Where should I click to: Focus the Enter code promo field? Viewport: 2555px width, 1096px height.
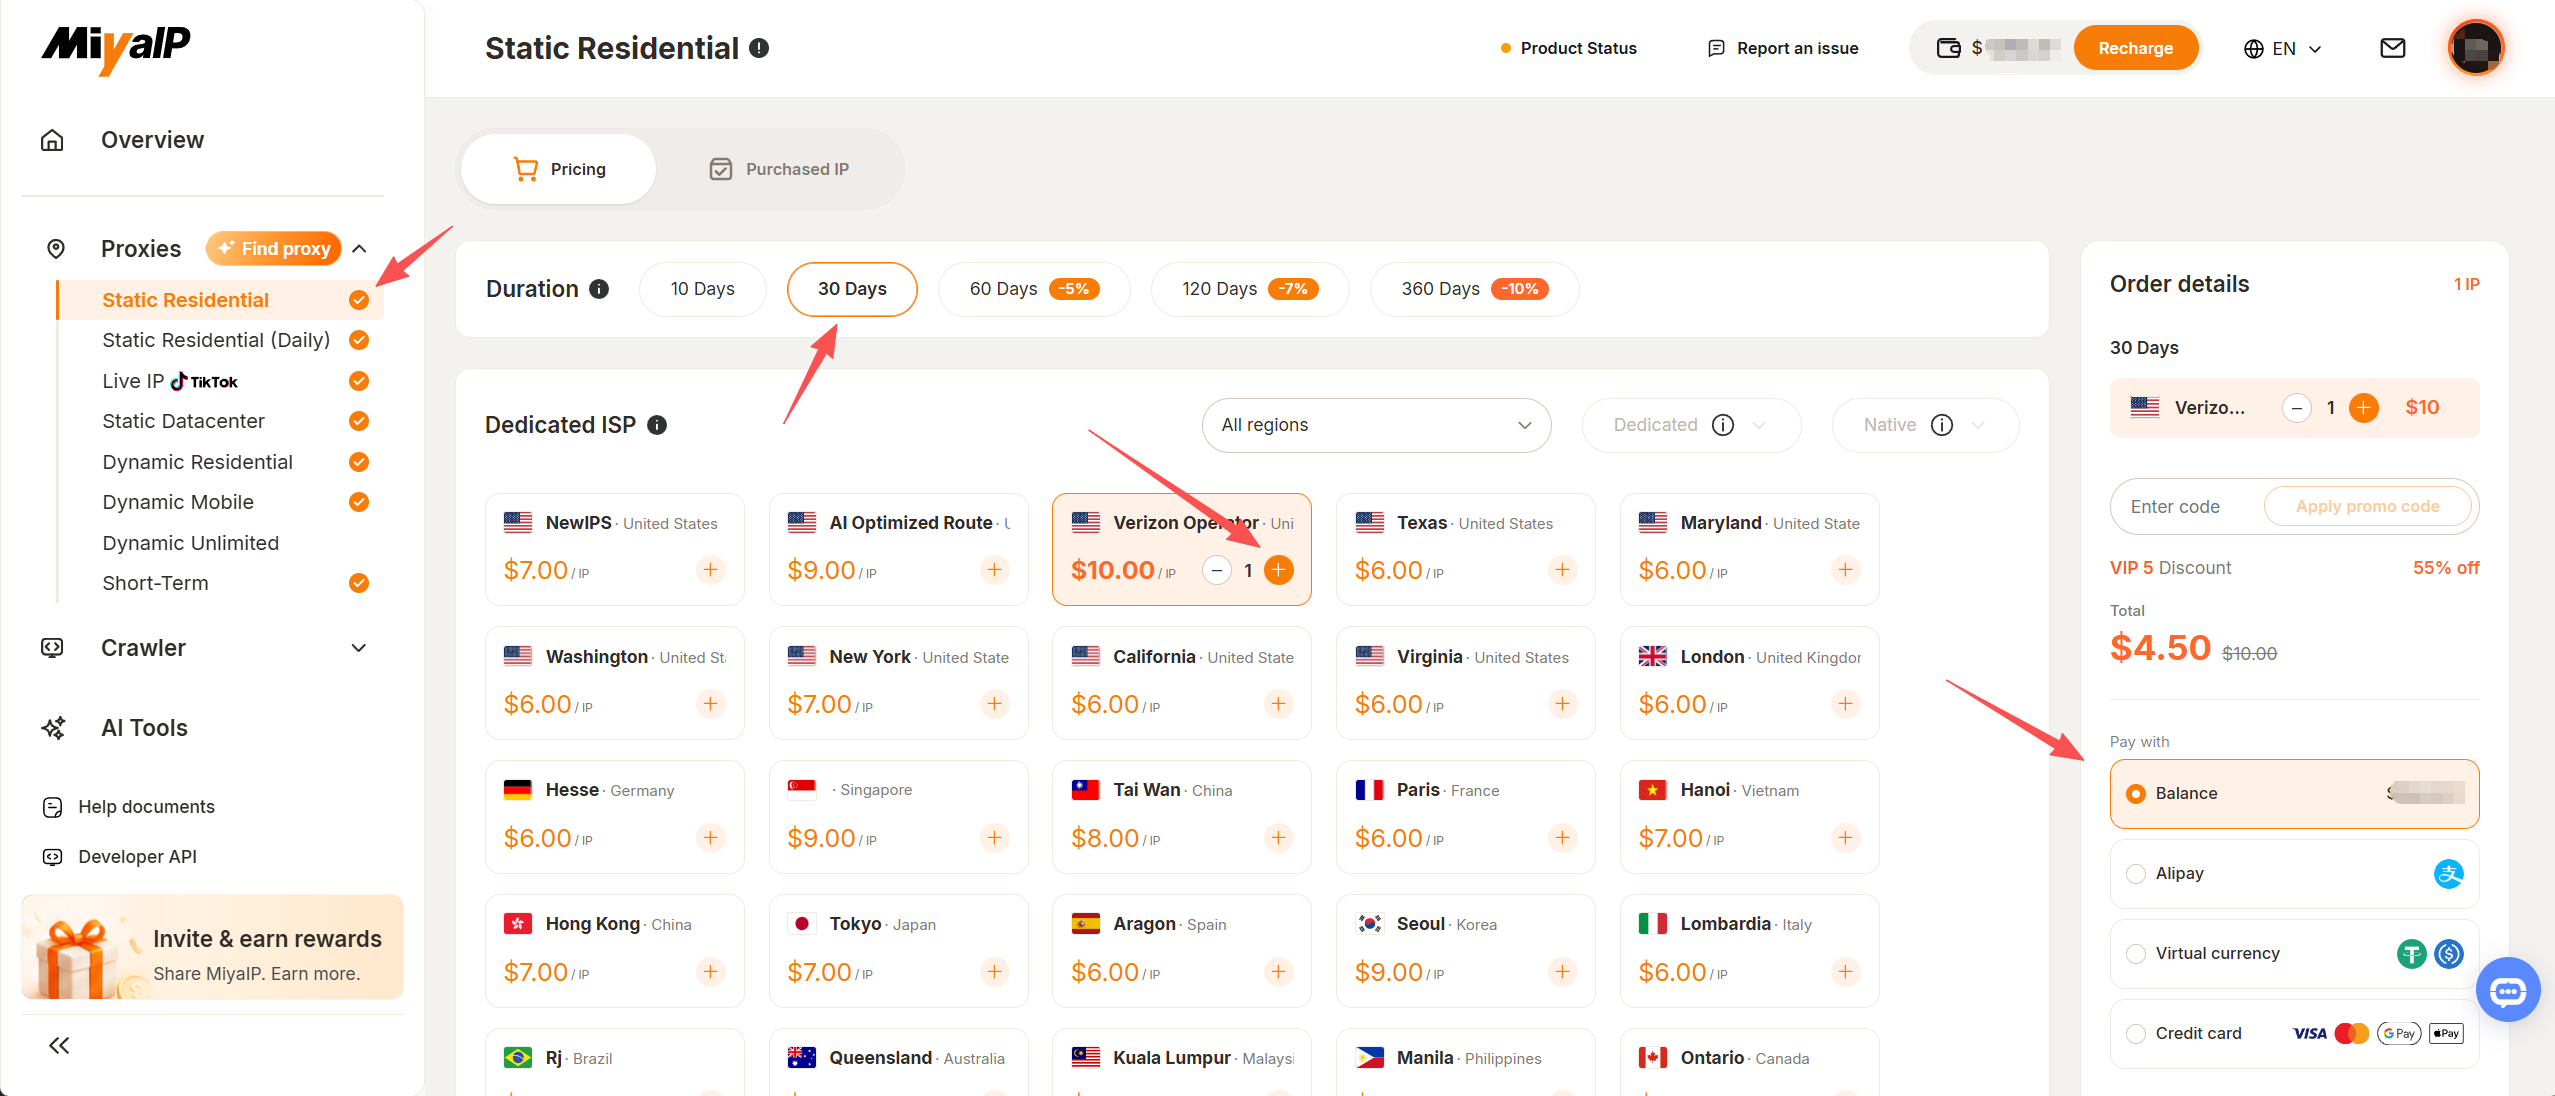[2186, 506]
